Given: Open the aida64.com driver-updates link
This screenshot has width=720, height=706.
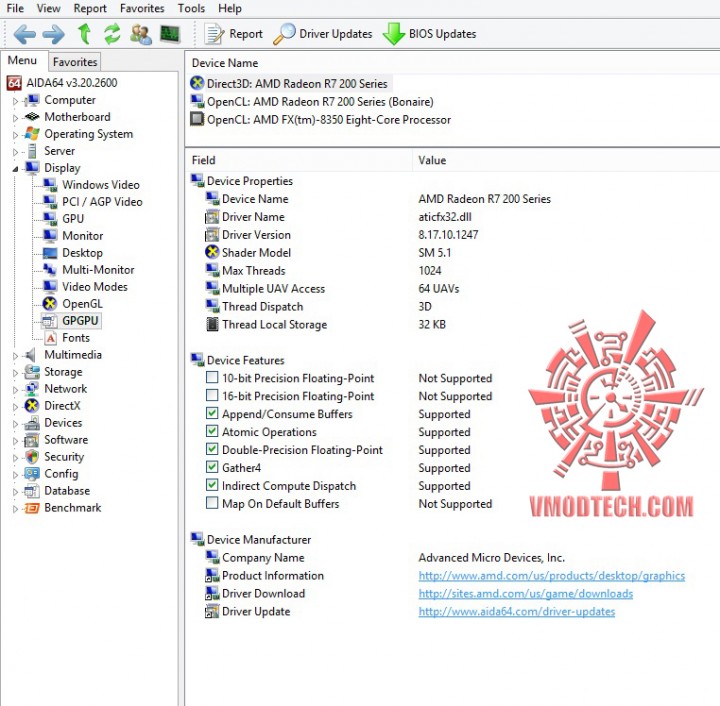Looking at the screenshot, I should click(x=517, y=611).
